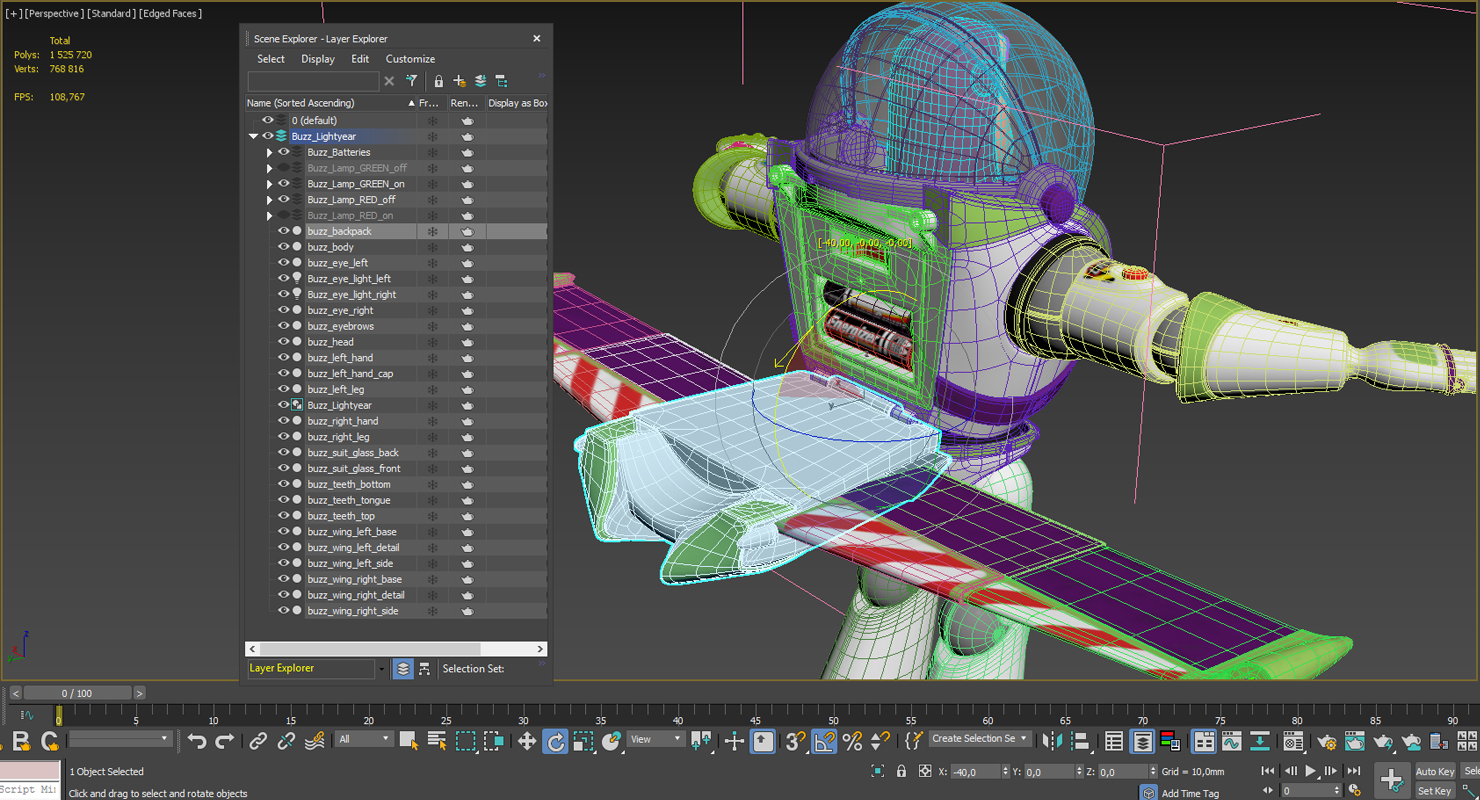Enable the Angle Snap toggle
This screenshot has height=800, width=1480.
pyautogui.click(x=822, y=741)
